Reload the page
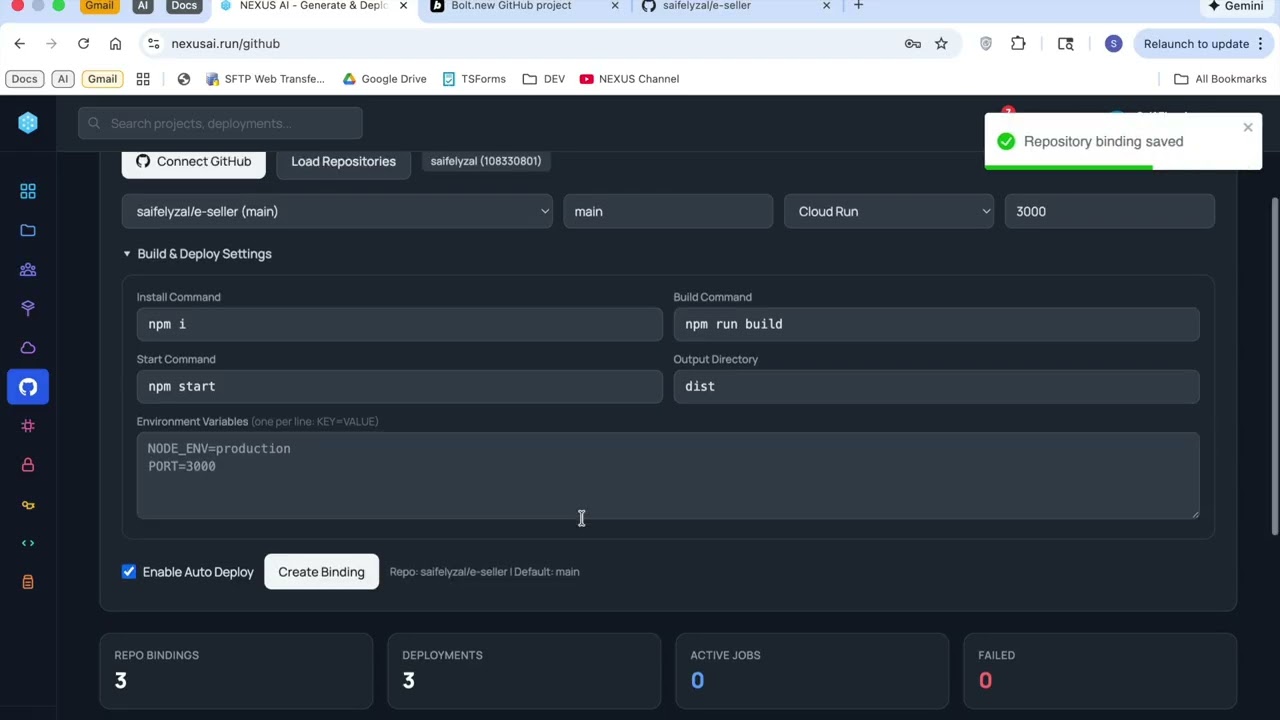1280x720 pixels. tap(84, 44)
